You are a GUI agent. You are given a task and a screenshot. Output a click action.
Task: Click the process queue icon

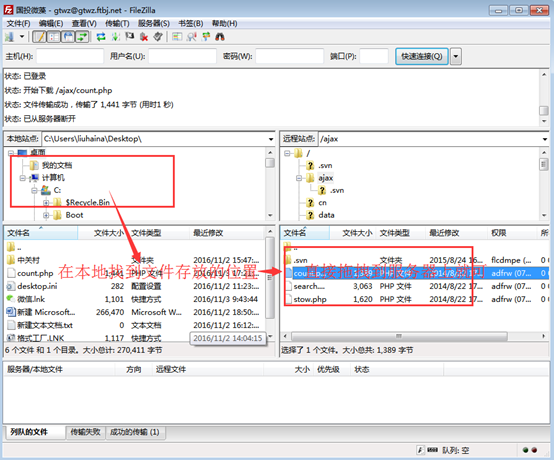click(x=116, y=36)
